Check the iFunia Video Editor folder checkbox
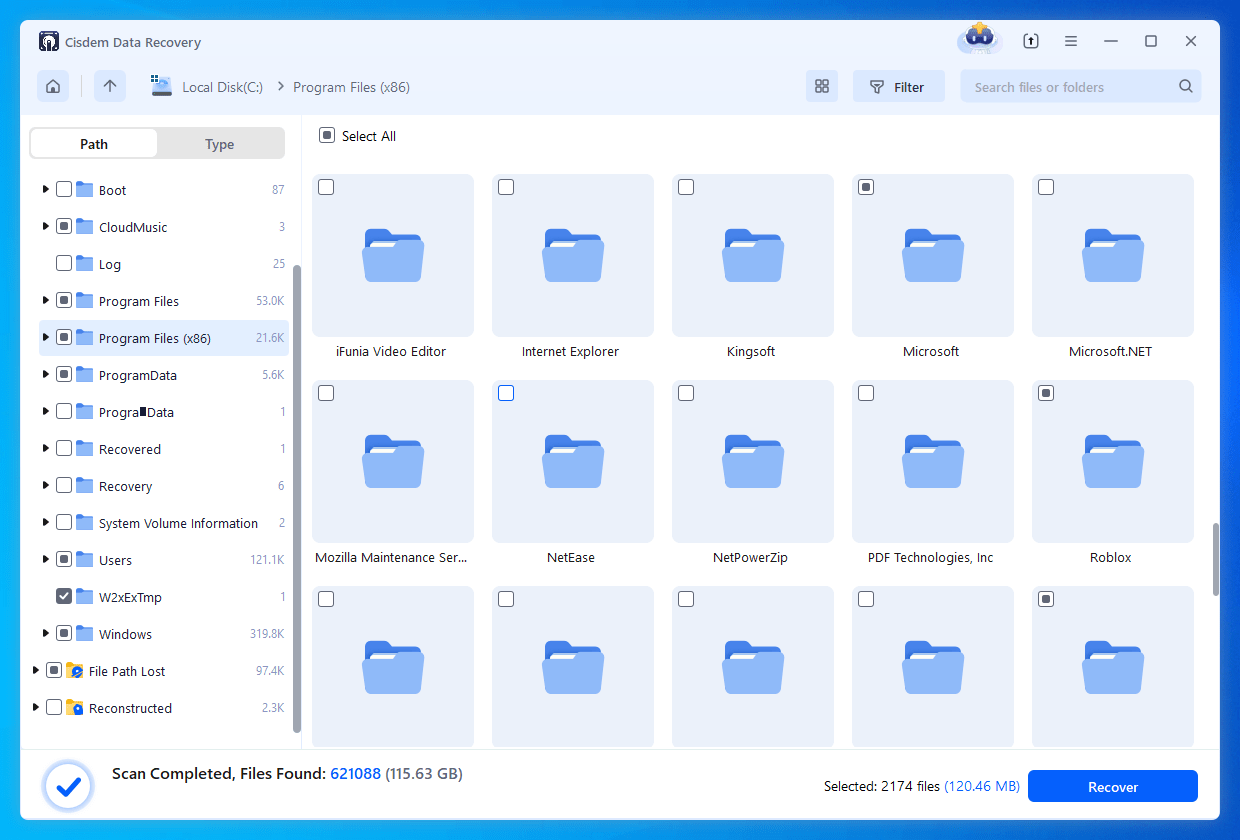Viewport: 1240px width, 840px height. [325, 186]
